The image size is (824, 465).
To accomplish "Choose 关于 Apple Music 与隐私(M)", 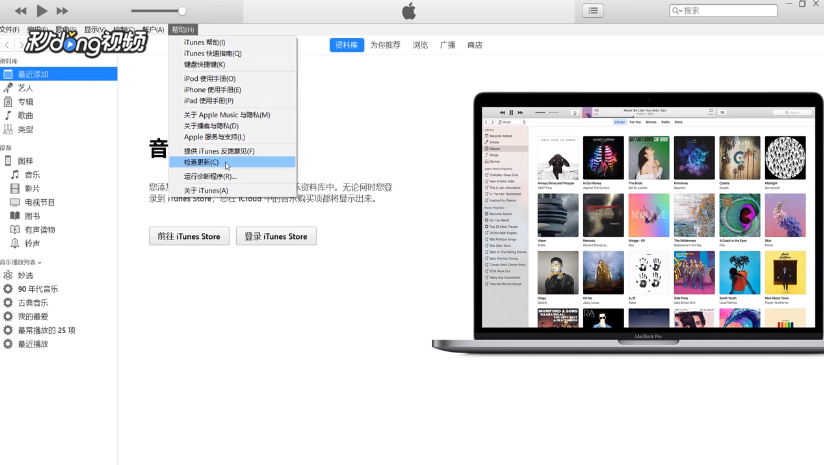I will click(232, 115).
